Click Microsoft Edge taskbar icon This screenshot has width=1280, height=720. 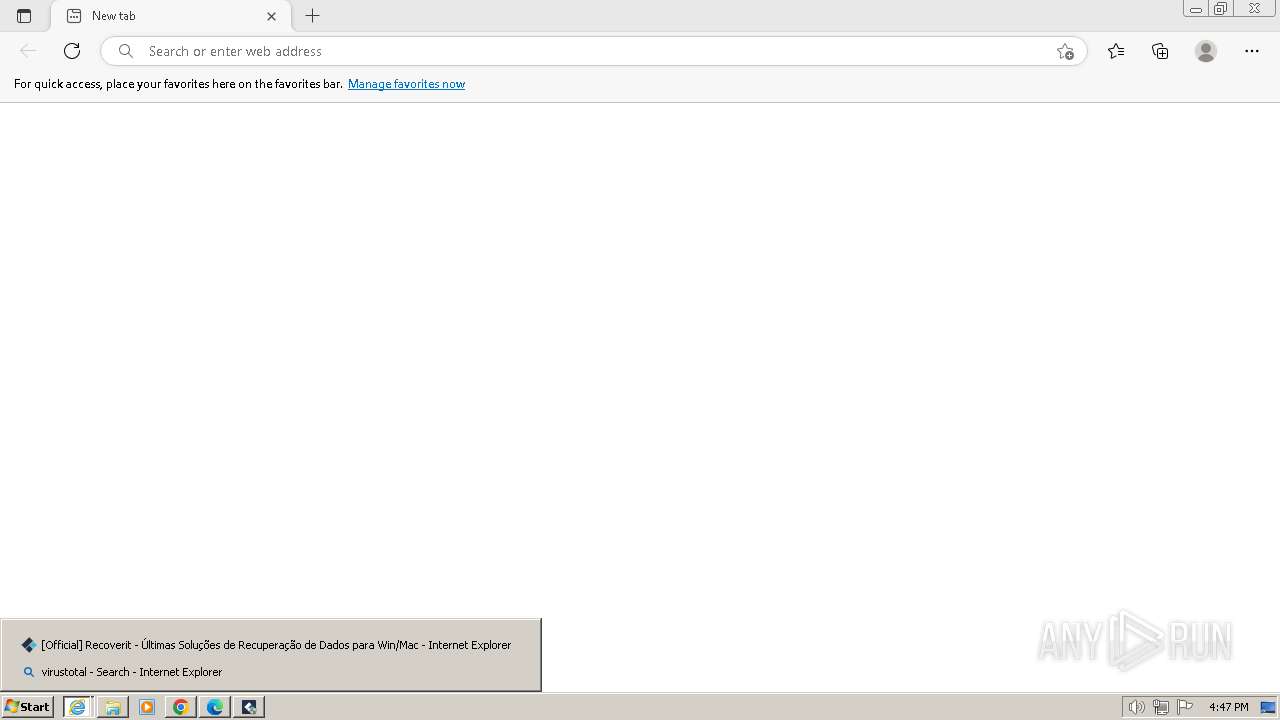pyautogui.click(x=215, y=707)
